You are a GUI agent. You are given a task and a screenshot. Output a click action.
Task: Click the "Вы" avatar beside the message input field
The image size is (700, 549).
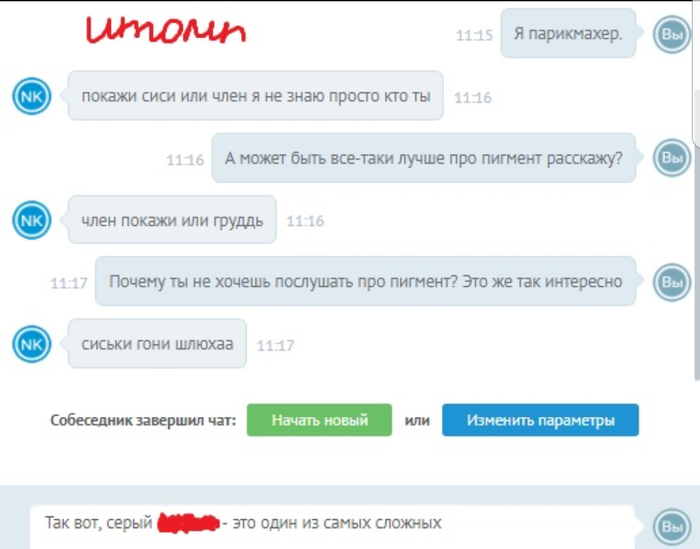coord(671,527)
